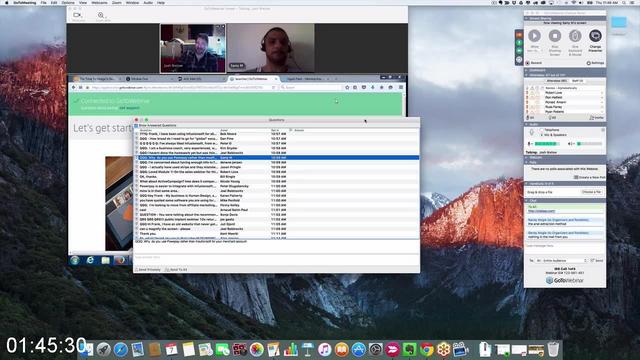
Task: Click Invite below the attendee list
Action: (x=596, y=118)
